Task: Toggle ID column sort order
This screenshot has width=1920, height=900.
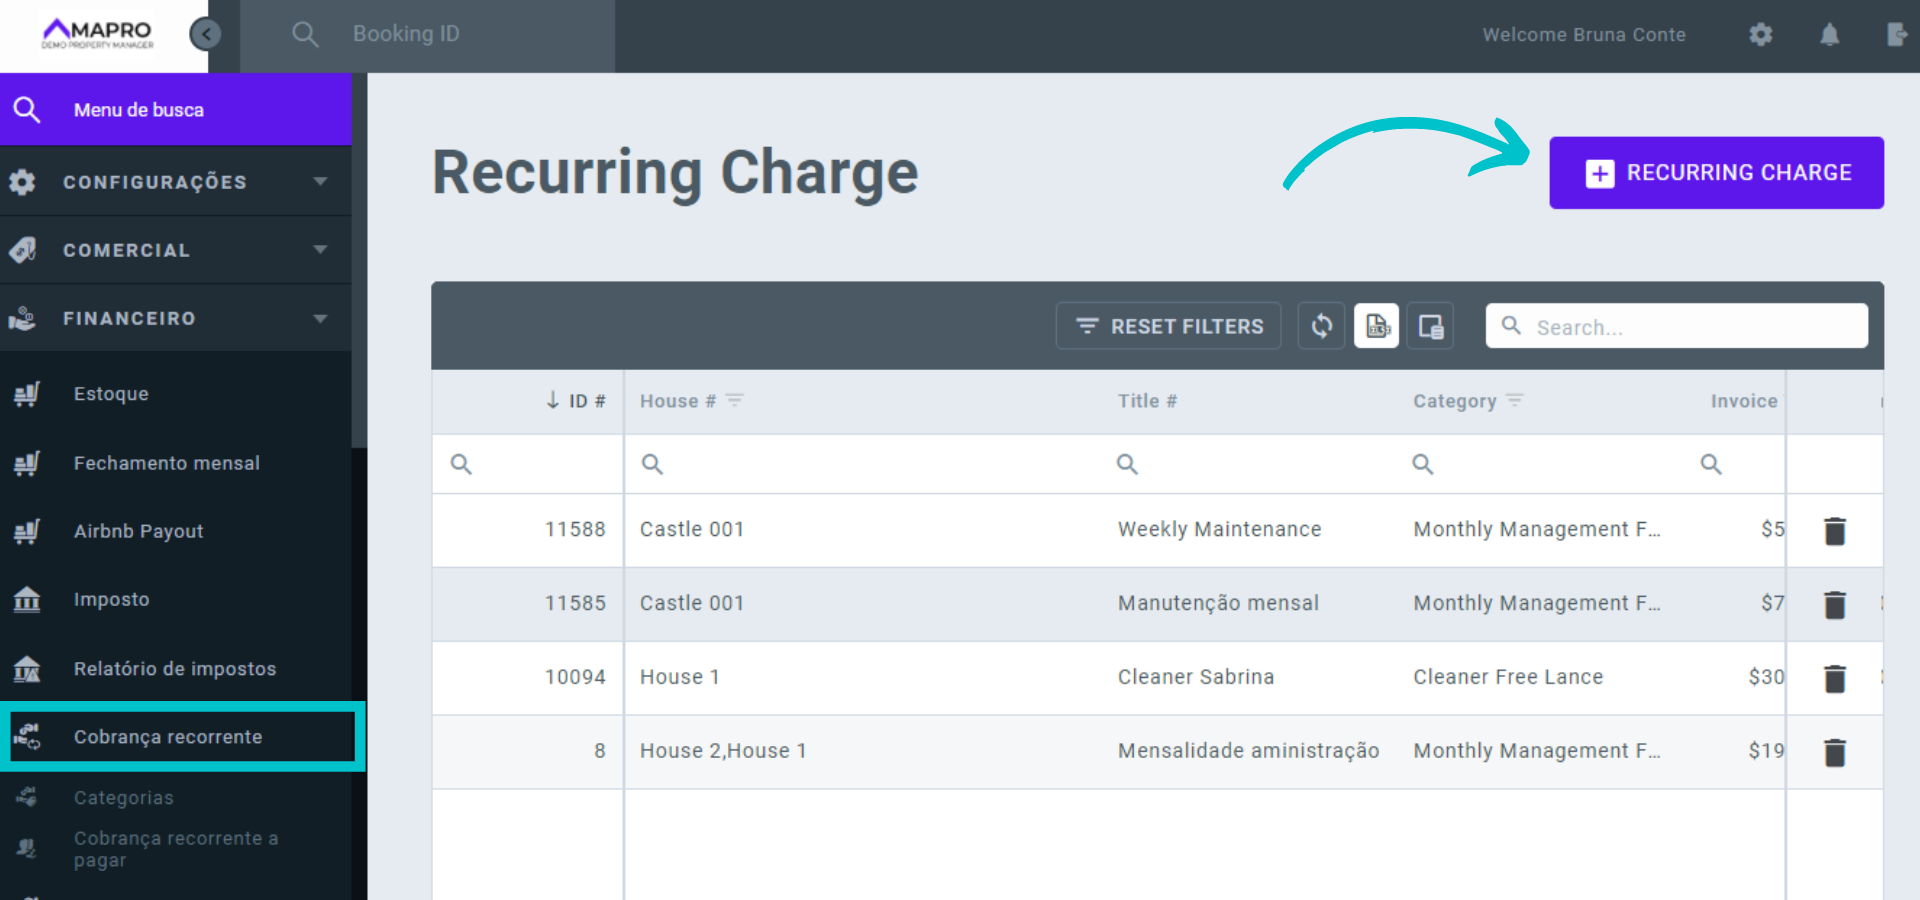Action: click(x=576, y=401)
